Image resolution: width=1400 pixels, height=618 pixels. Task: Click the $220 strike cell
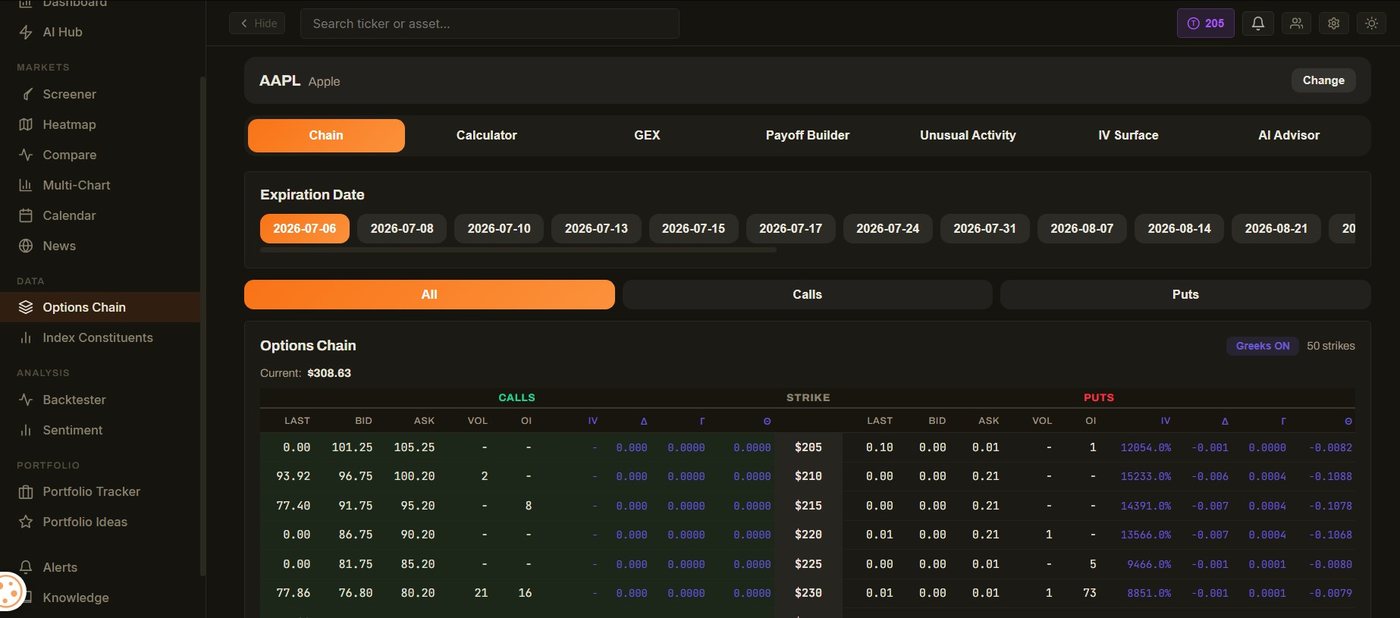(x=808, y=535)
